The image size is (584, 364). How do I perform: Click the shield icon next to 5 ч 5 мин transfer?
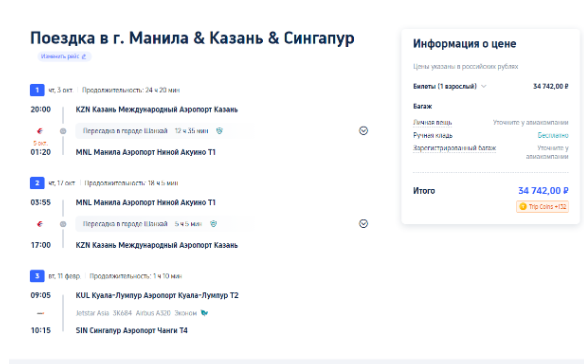coord(213,224)
